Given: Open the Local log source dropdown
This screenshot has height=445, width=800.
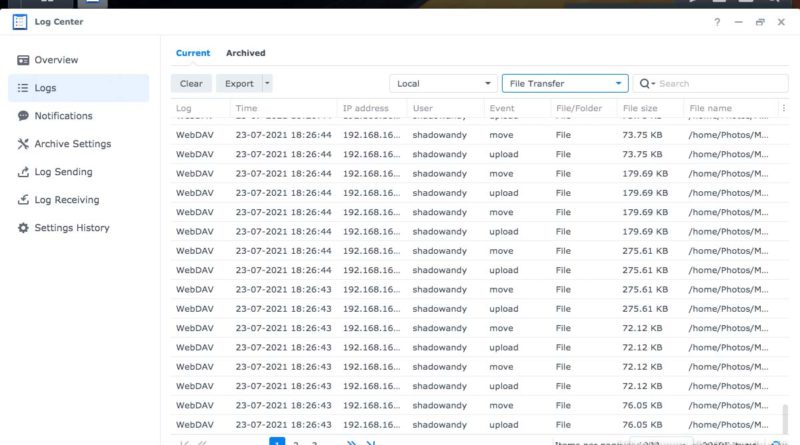Looking at the screenshot, I should (442, 84).
